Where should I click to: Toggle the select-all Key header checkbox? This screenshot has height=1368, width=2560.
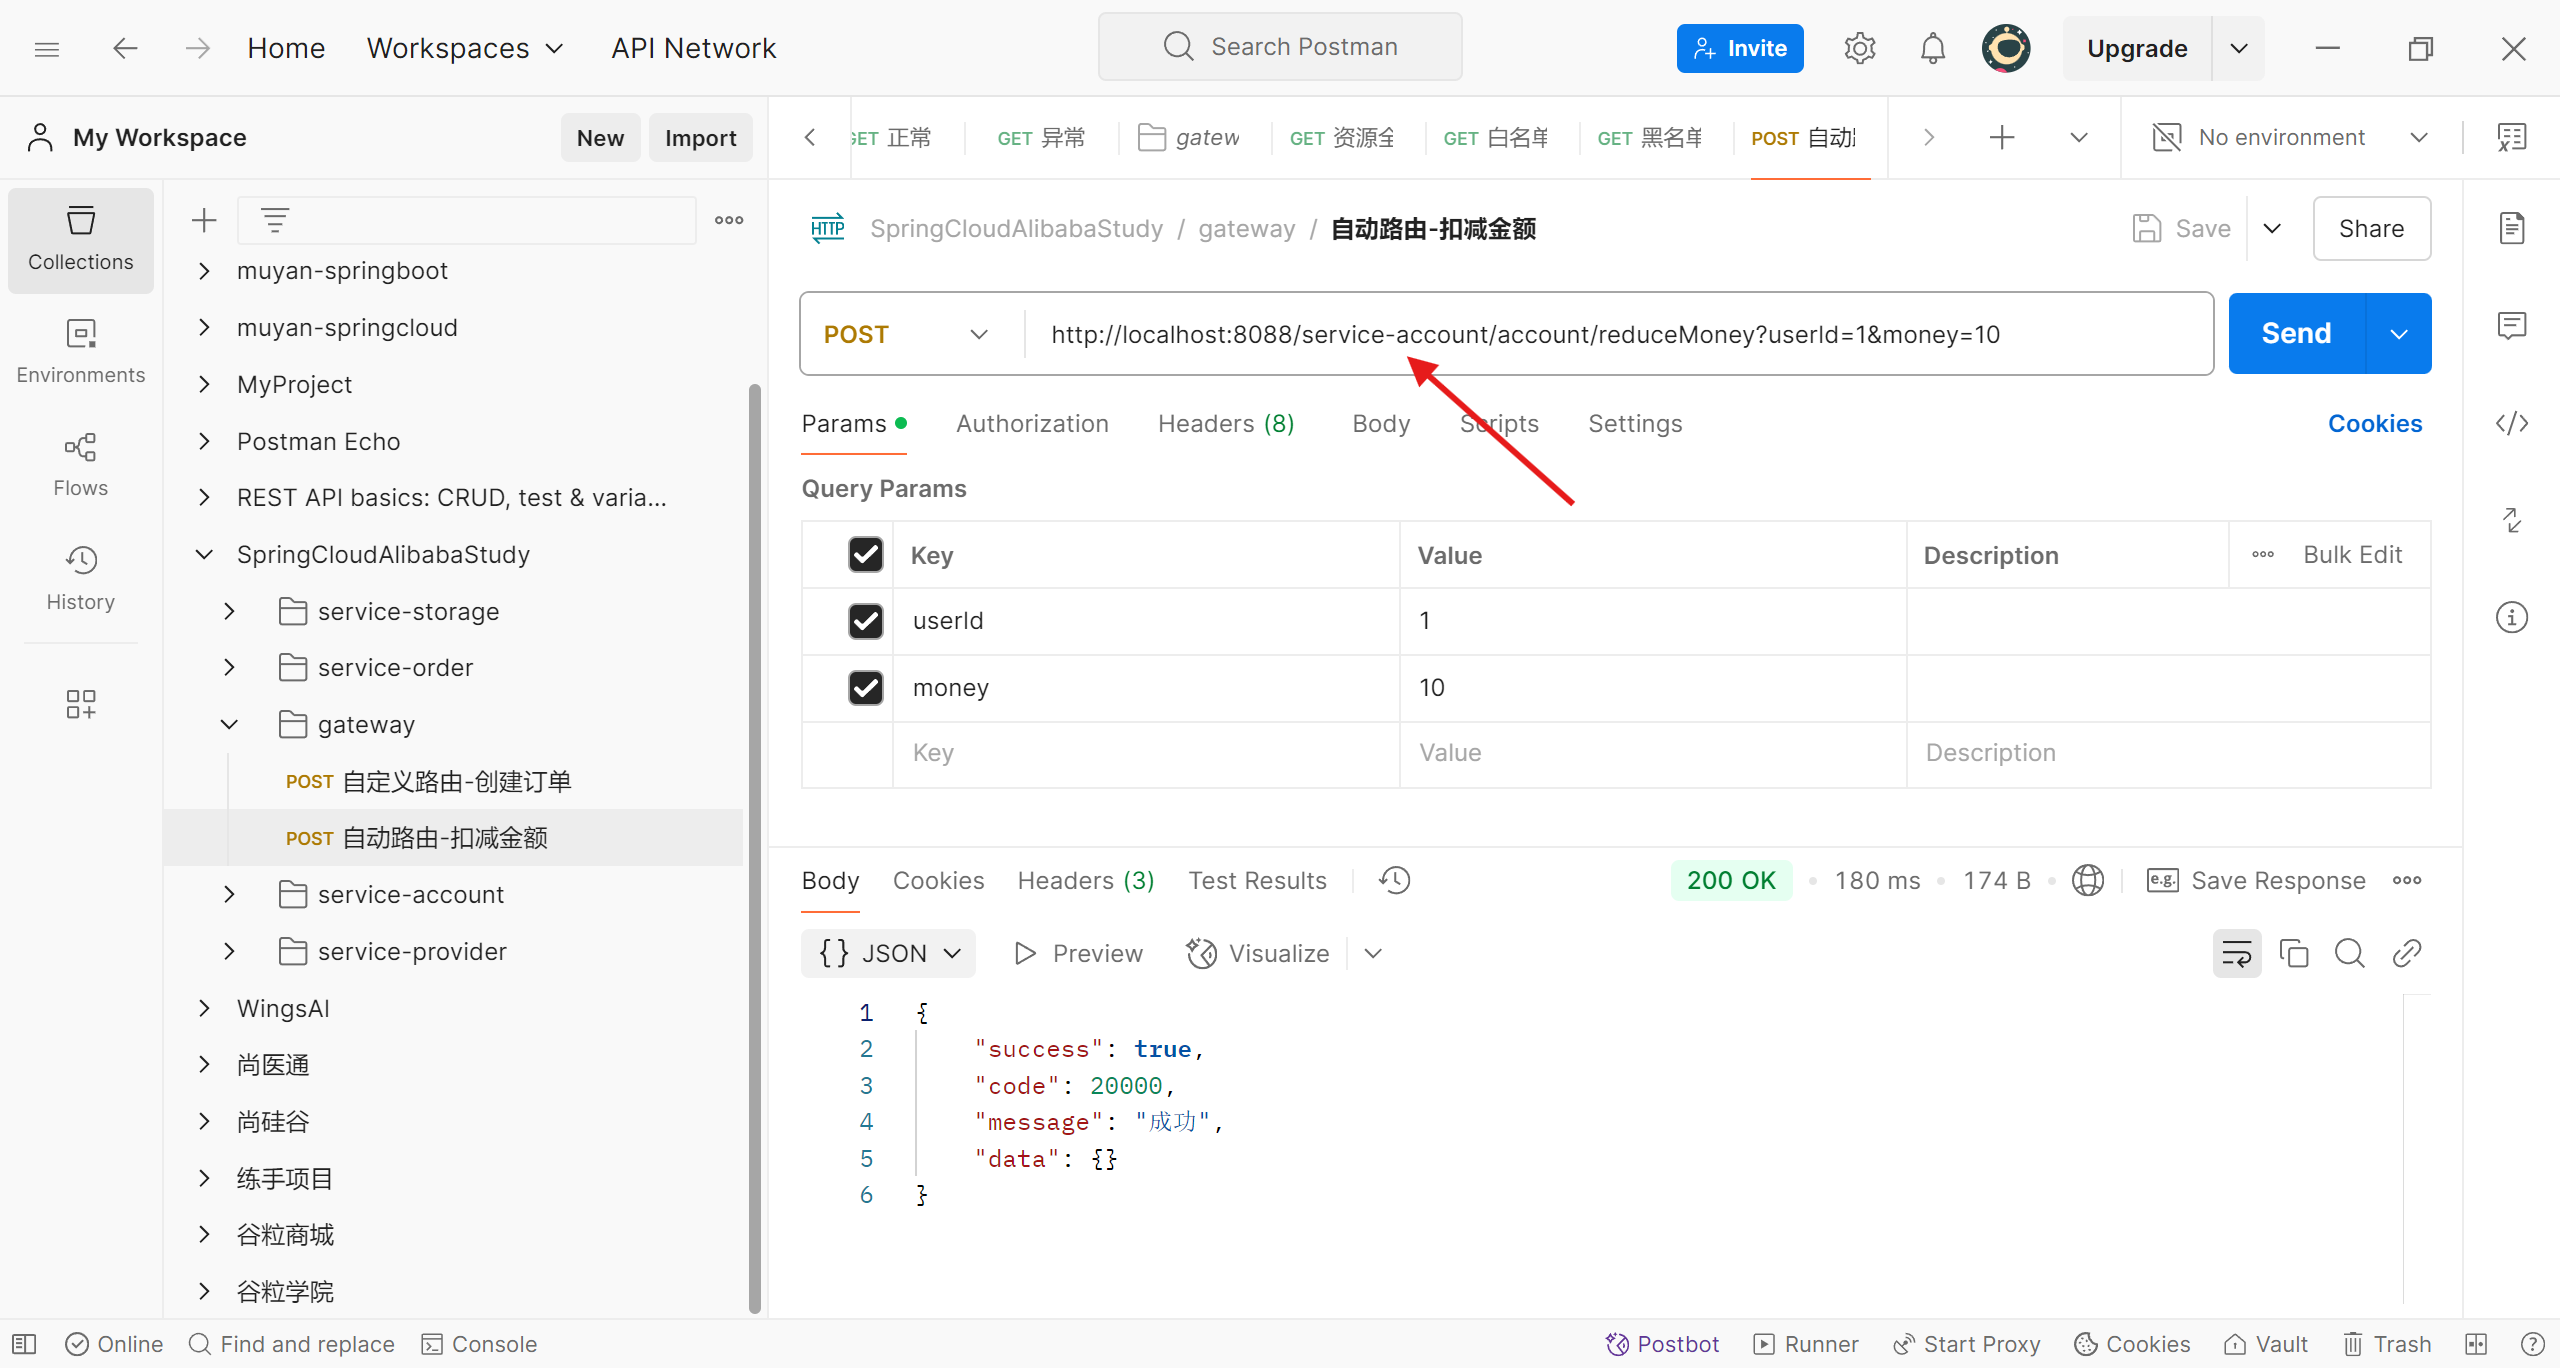point(865,555)
